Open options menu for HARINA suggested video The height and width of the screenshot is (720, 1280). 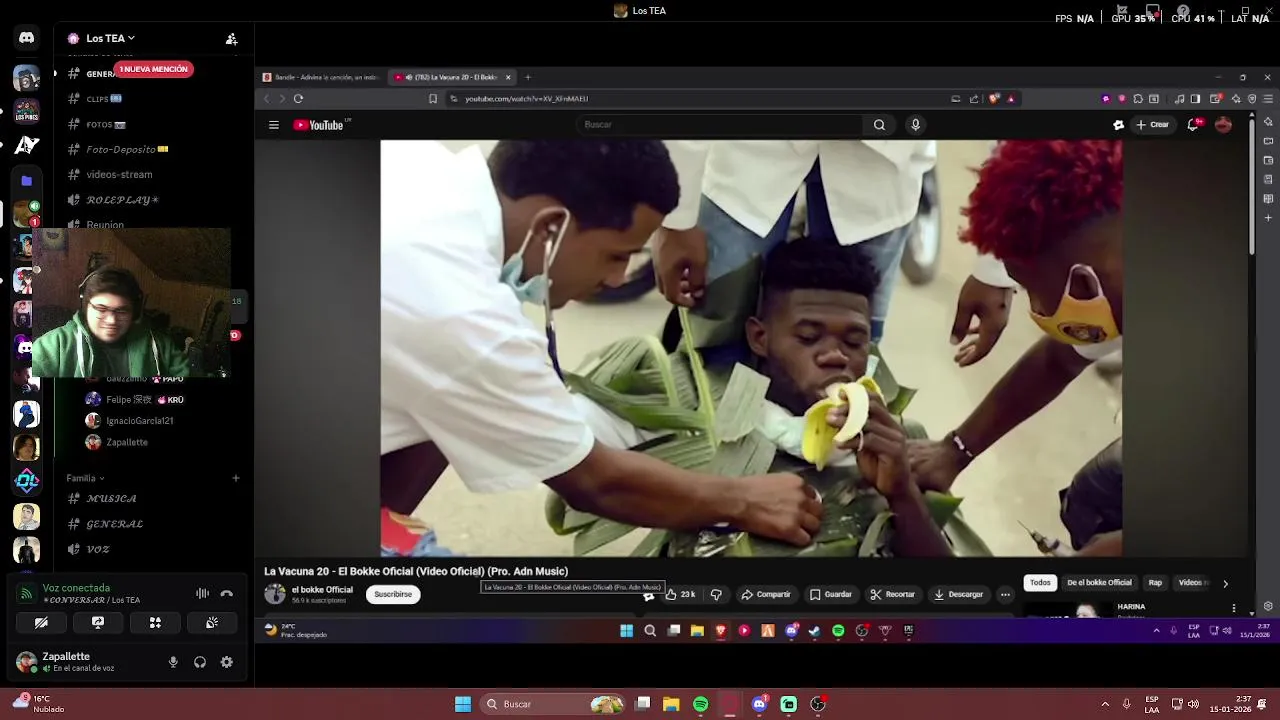tap(1233, 608)
